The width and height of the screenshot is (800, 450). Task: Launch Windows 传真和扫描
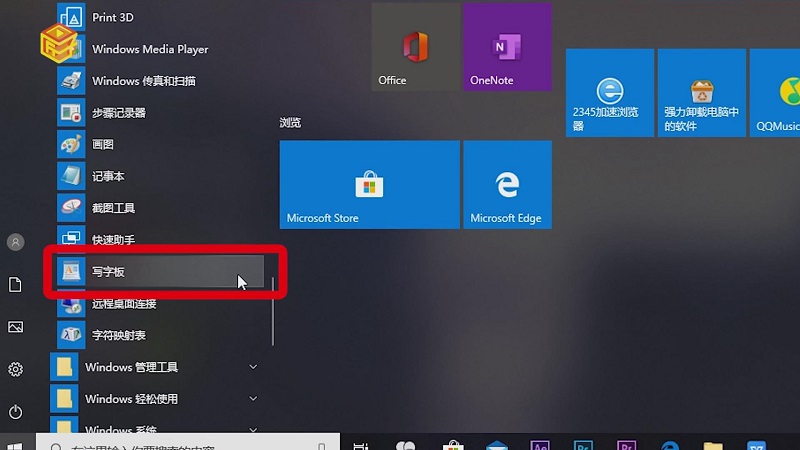click(143, 81)
